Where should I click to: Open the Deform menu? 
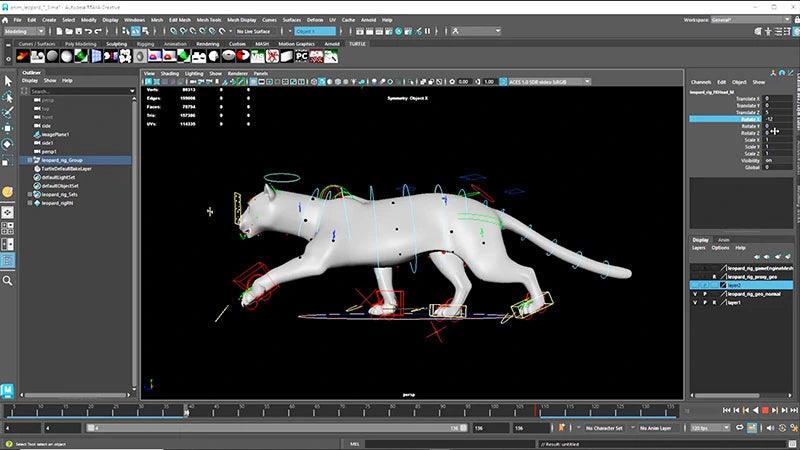tap(314, 19)
